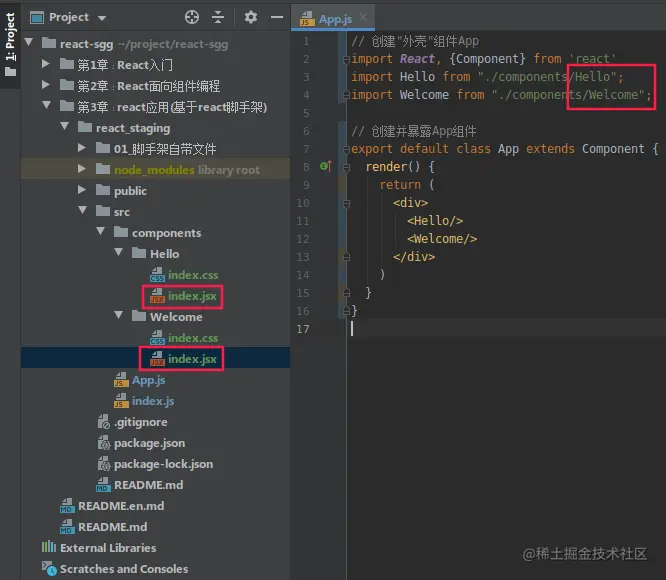Select the react_staging folder icon
This screenshot has width=666, height=580.
click(85, 127)
